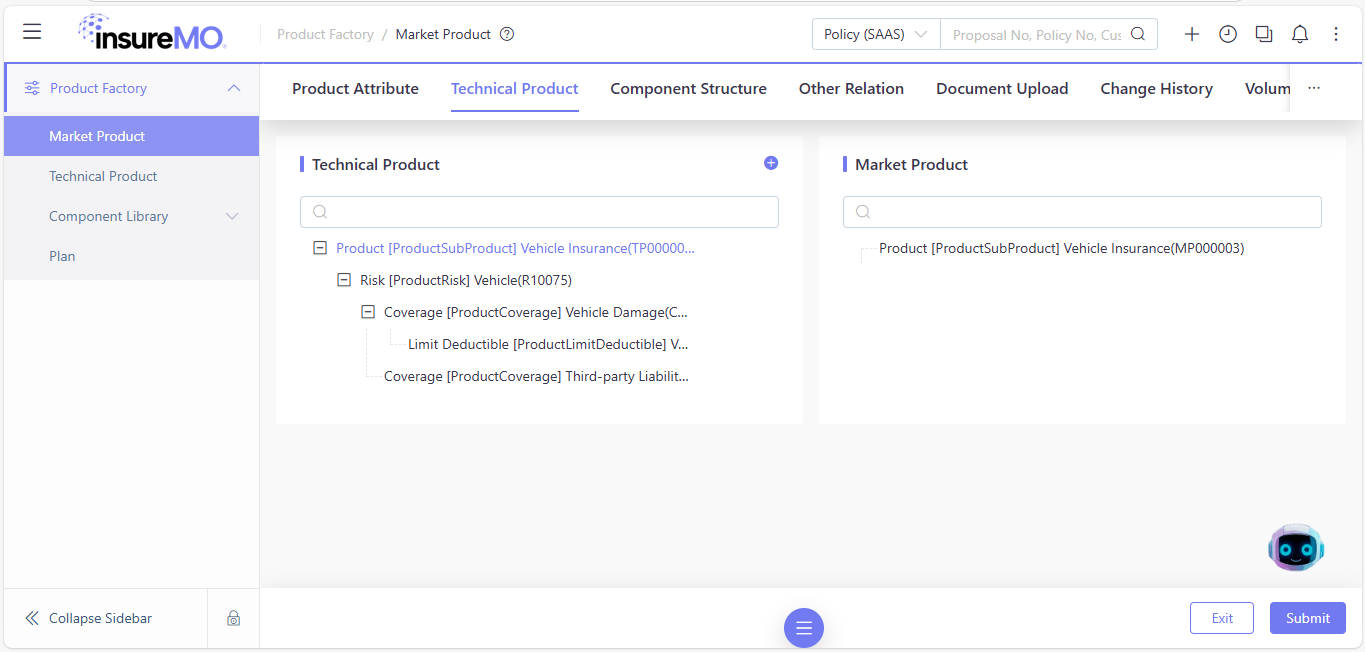Click the window copy icon in the header

[1264, 34]
